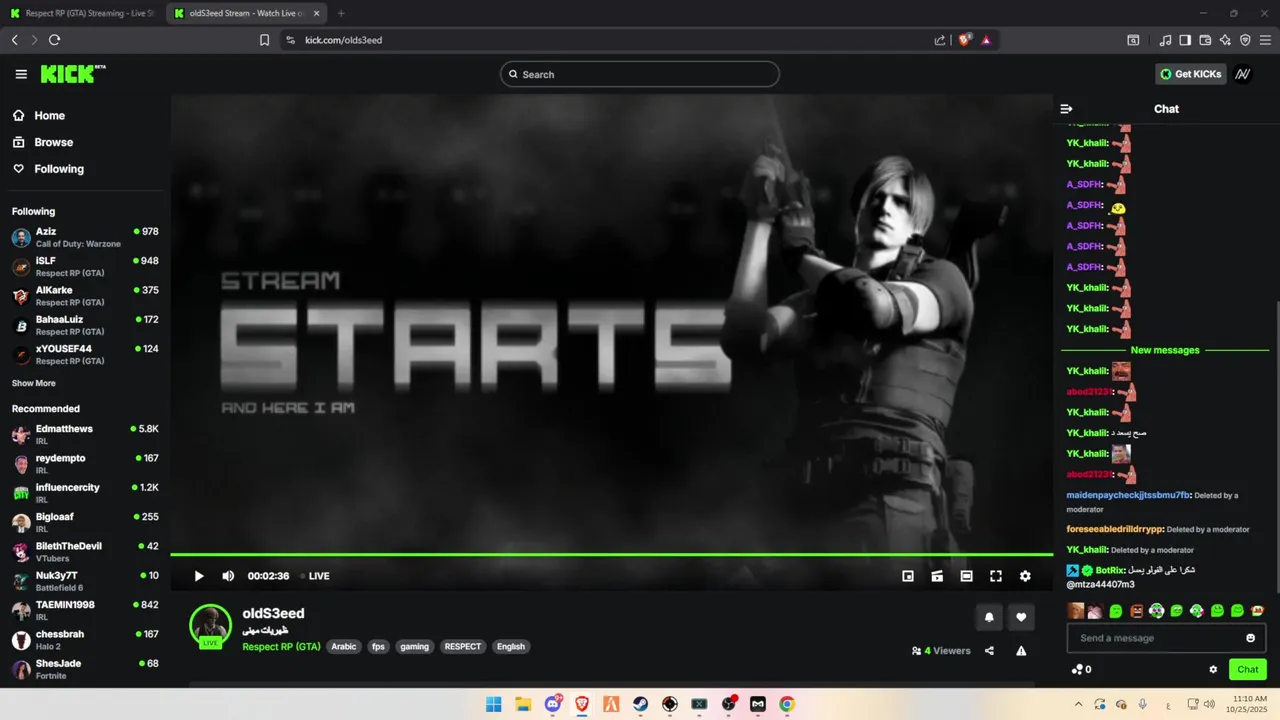Open Brave Wallet icon
The image size is (1280, 720).
pos(1205,40)
